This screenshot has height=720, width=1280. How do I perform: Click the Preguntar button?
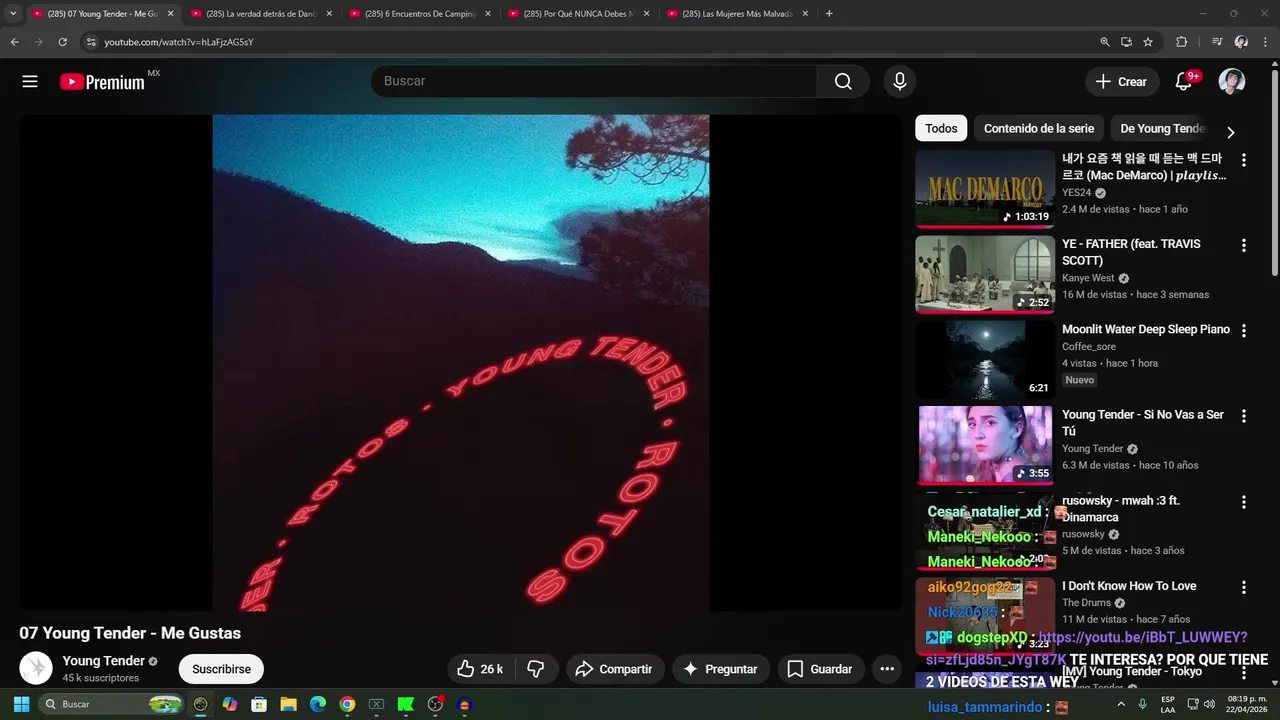(x=720, y=669)
